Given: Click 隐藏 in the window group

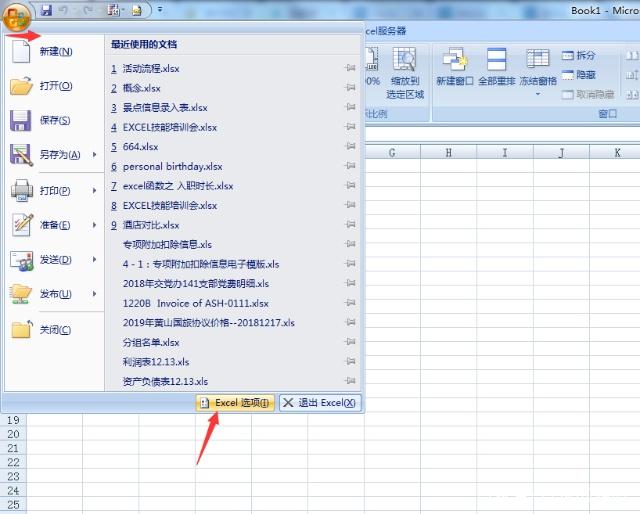Looking at the screenshot, I should [578, 75].
